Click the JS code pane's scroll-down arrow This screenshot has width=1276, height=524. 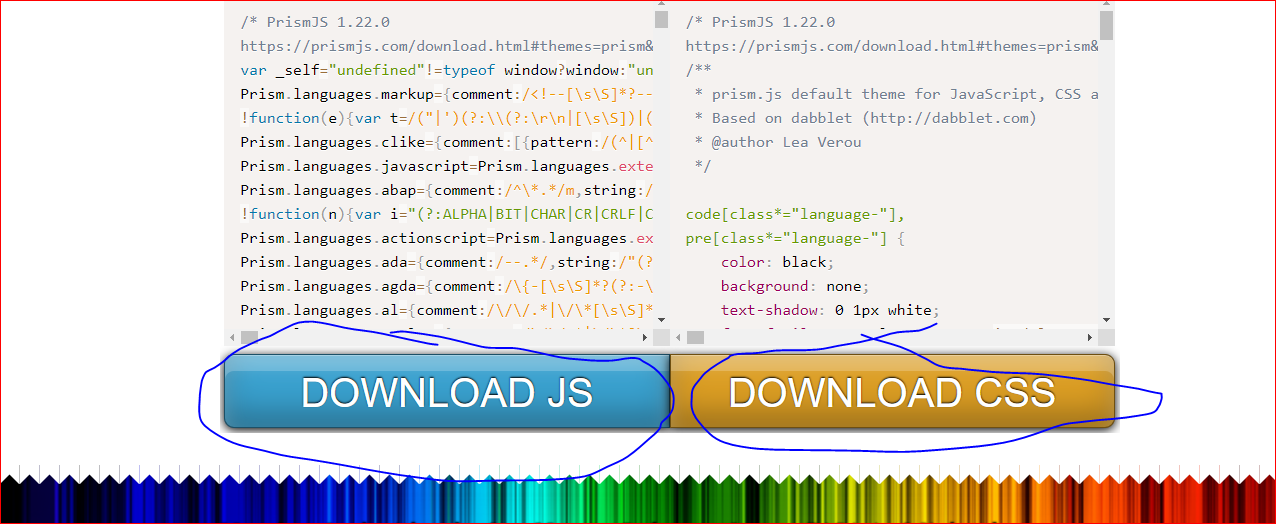click(662, 320)
